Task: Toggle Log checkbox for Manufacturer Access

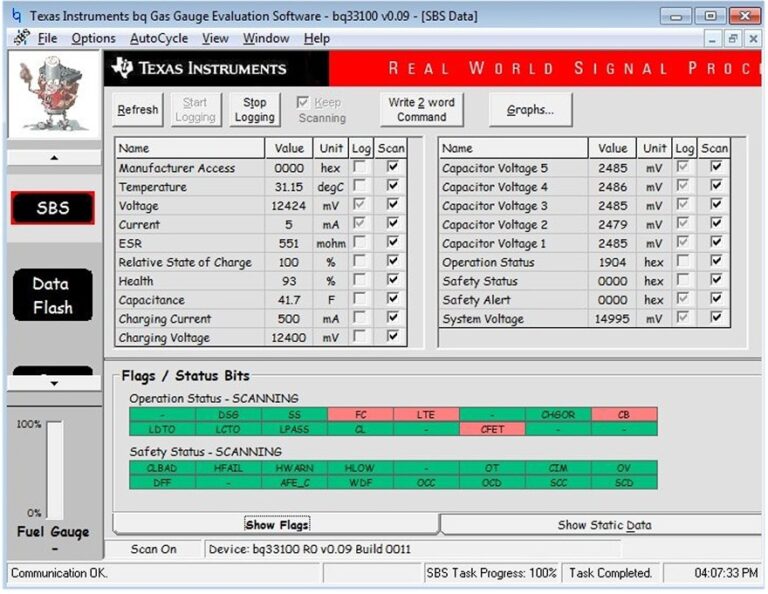Action: click(360, 167)
